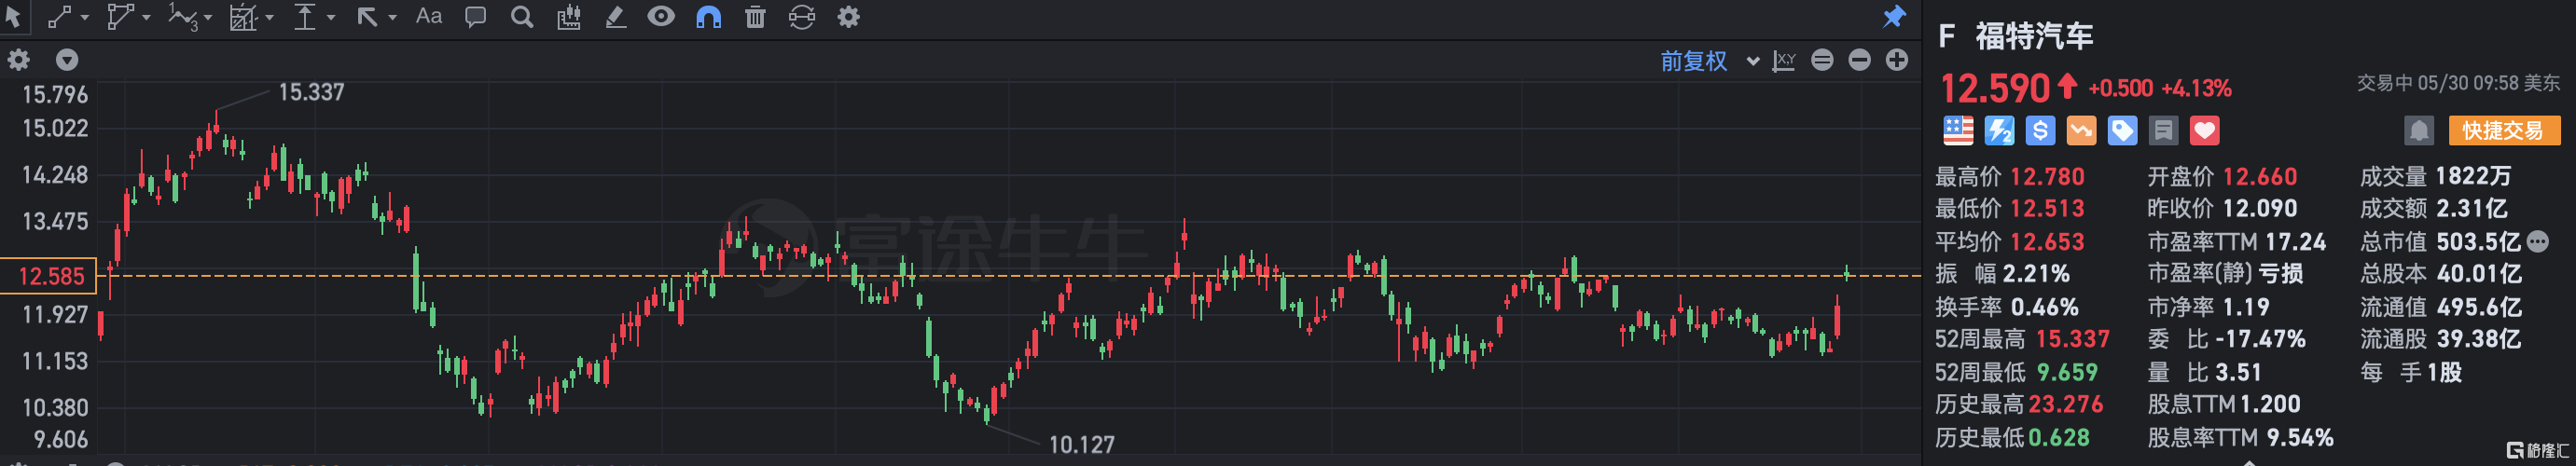Click the US flag market icon

pos(1958,131)
